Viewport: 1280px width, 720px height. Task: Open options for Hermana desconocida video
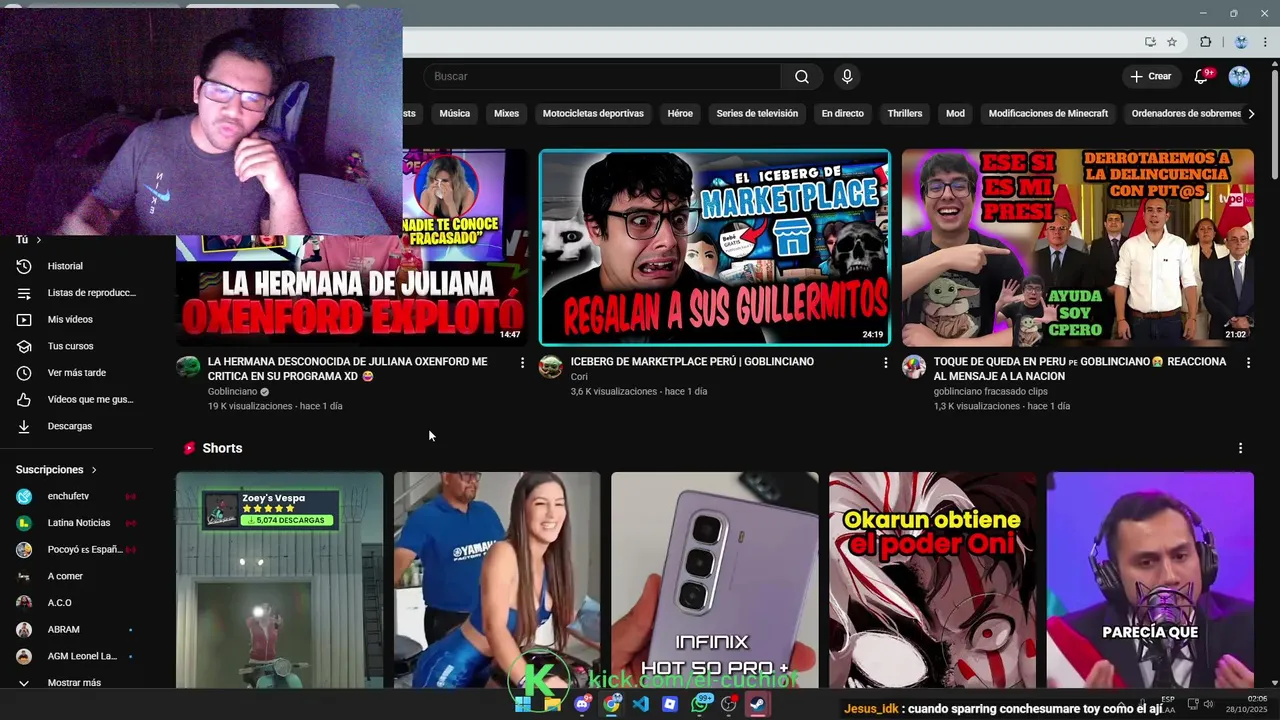tap(522, 363)
